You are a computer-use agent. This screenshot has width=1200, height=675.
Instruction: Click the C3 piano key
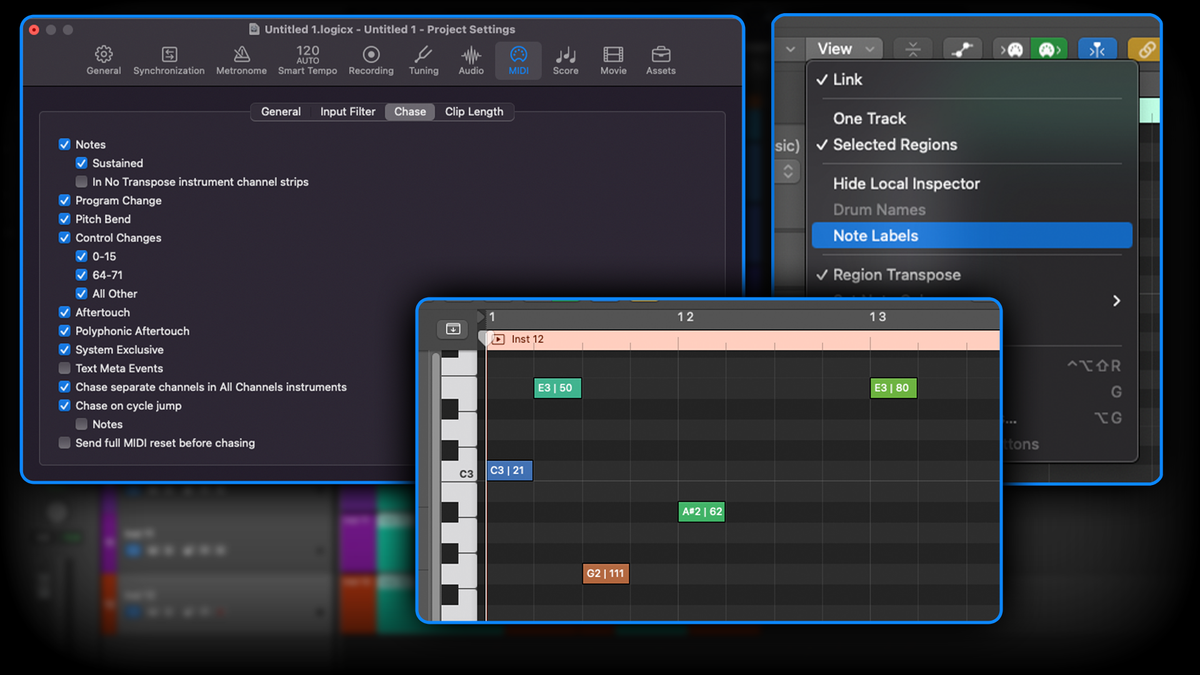click(460, 471)
